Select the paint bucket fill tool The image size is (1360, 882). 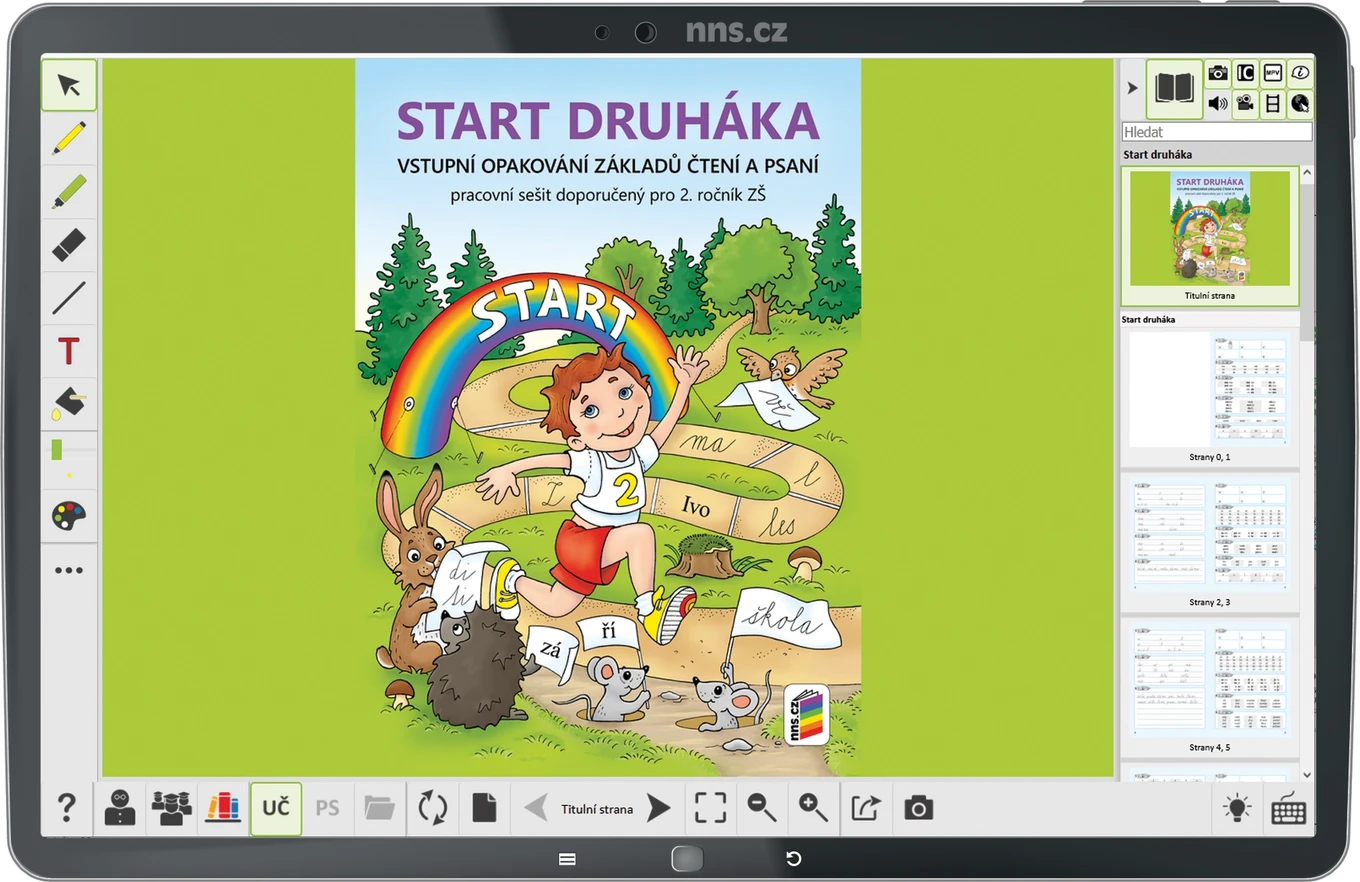click(69, 404)
